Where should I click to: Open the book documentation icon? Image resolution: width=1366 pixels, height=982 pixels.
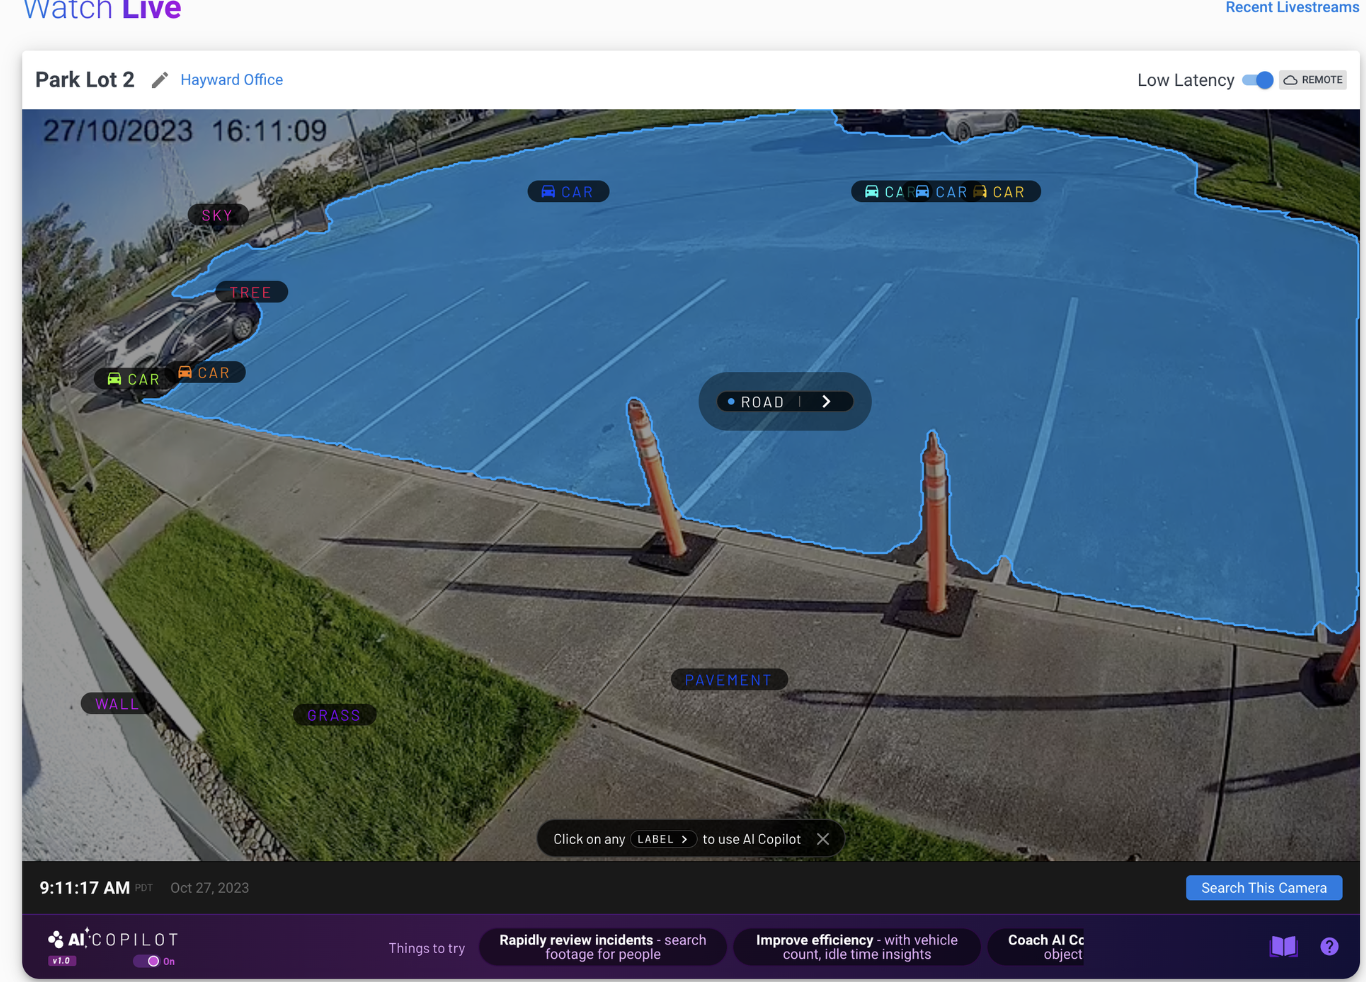[x=1283, y=946]
